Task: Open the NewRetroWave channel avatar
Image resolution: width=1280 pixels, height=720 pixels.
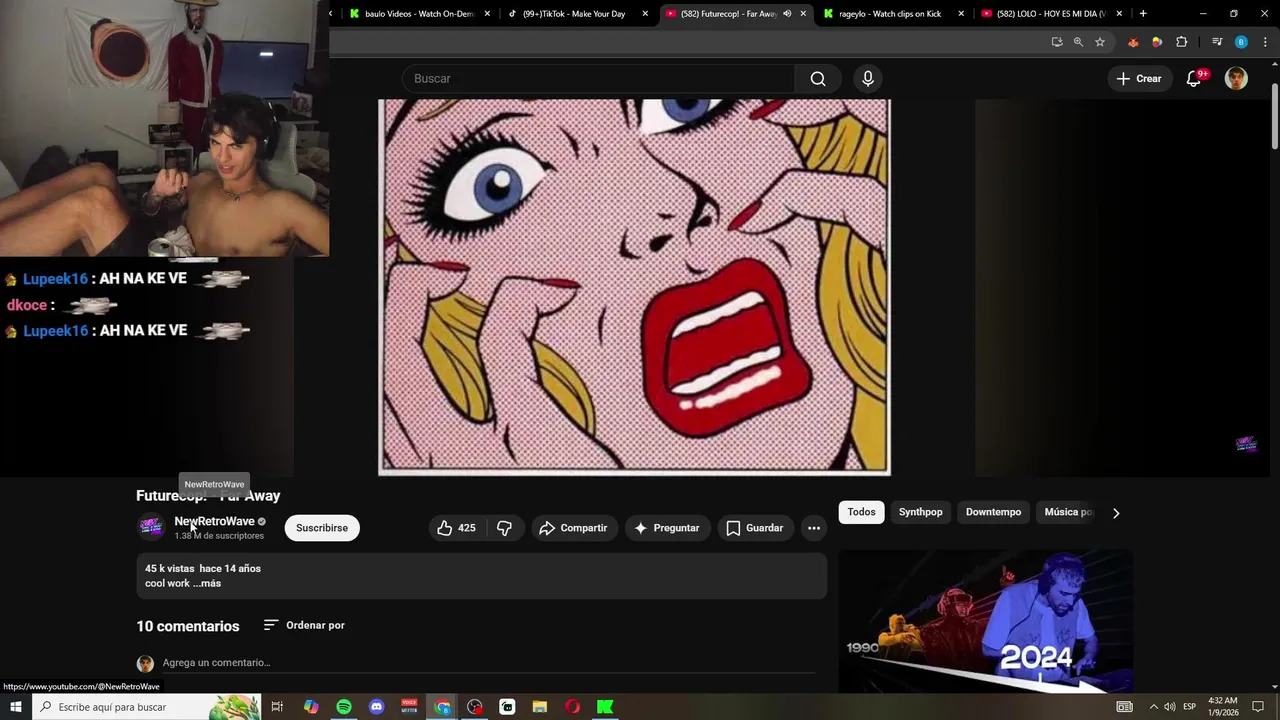Action: tap(151, 527)
